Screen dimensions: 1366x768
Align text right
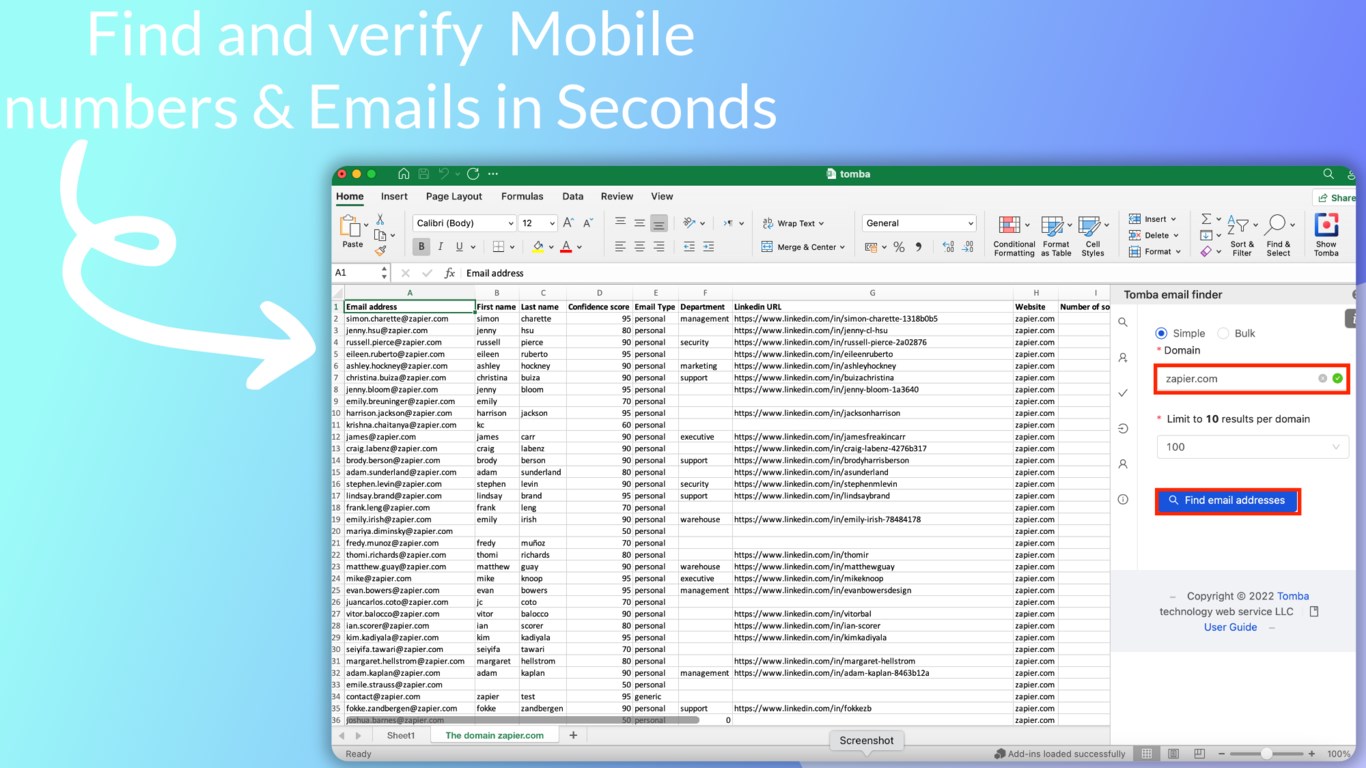coord(659,247)
